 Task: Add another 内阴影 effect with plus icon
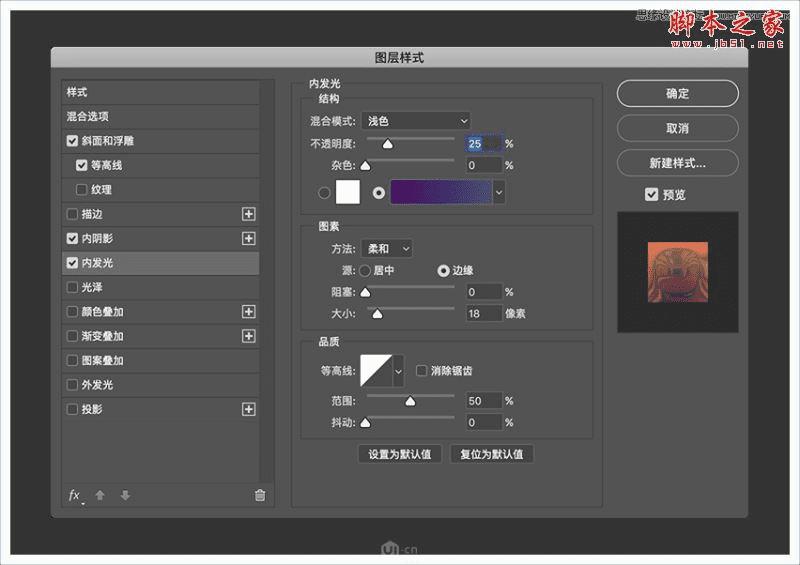248,238
